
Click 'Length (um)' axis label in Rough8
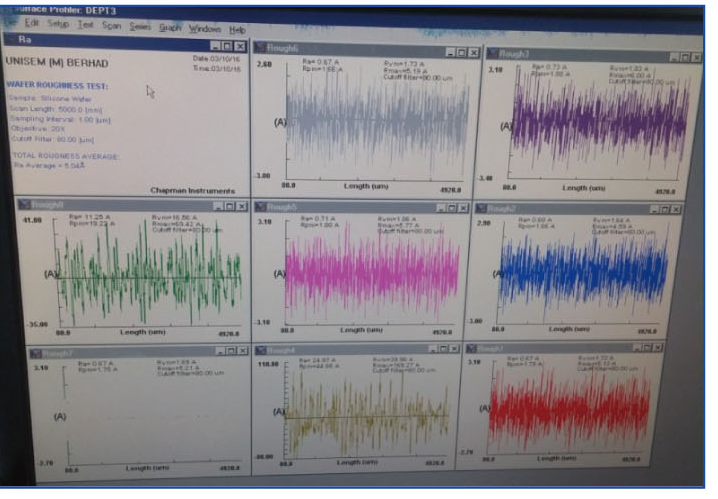[142, 331]
